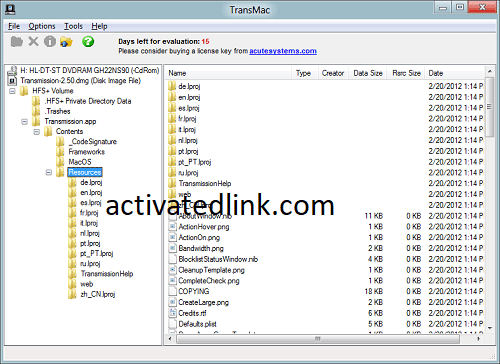
Task: Collapse the HFS+ Volume tree node
Action: pos(12,91)
